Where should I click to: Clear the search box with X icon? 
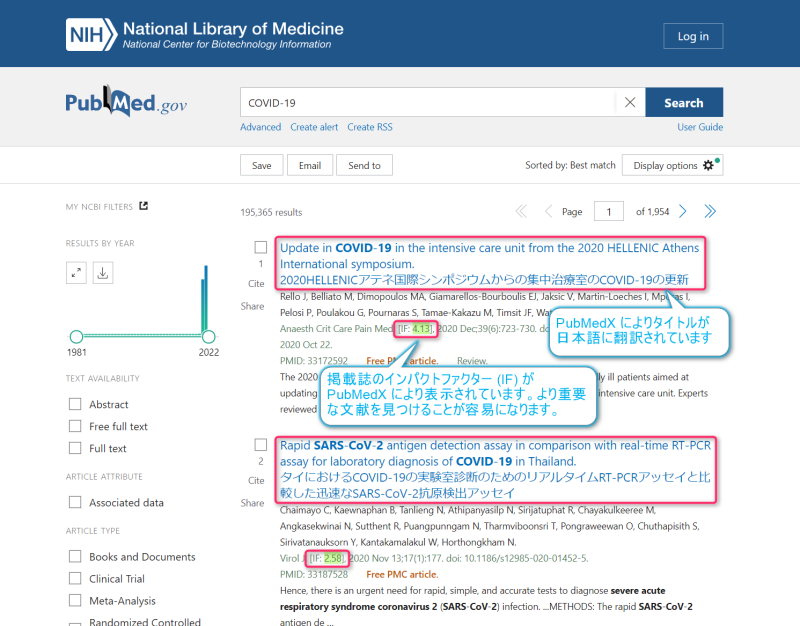[630, 103]
